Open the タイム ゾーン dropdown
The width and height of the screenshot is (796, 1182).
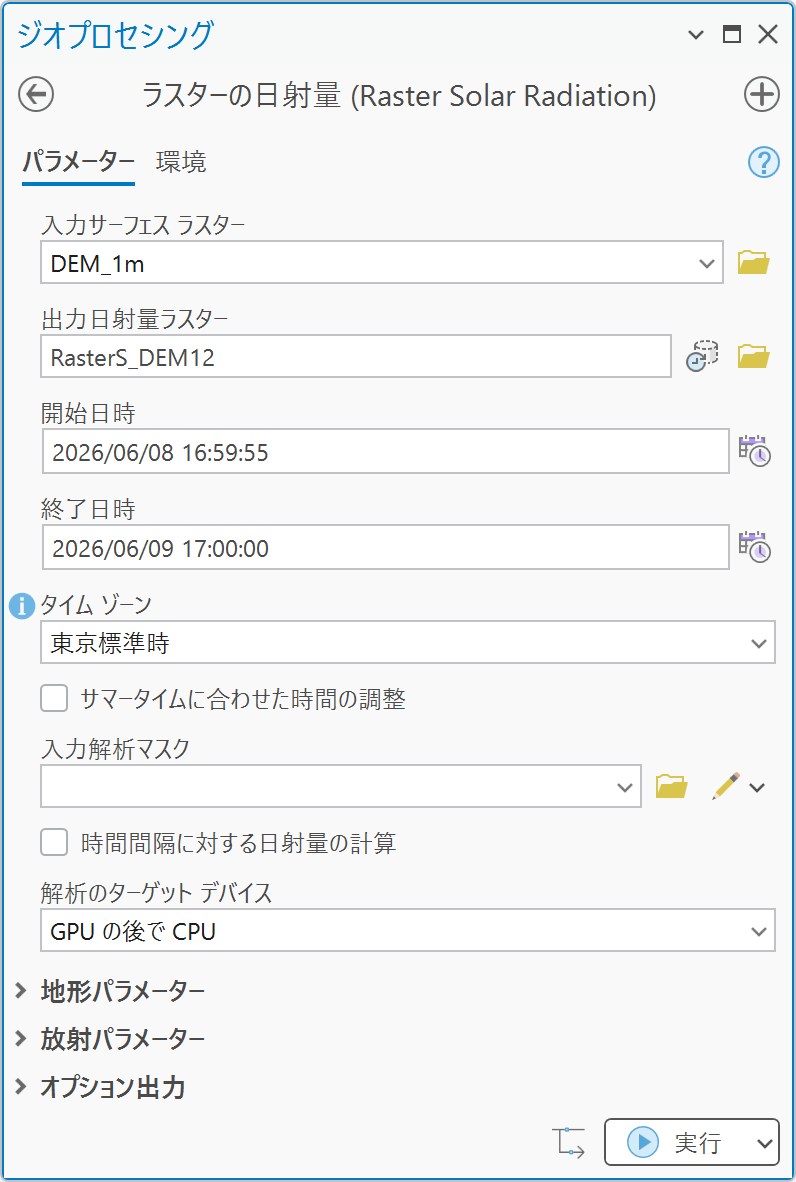(408, 643)
